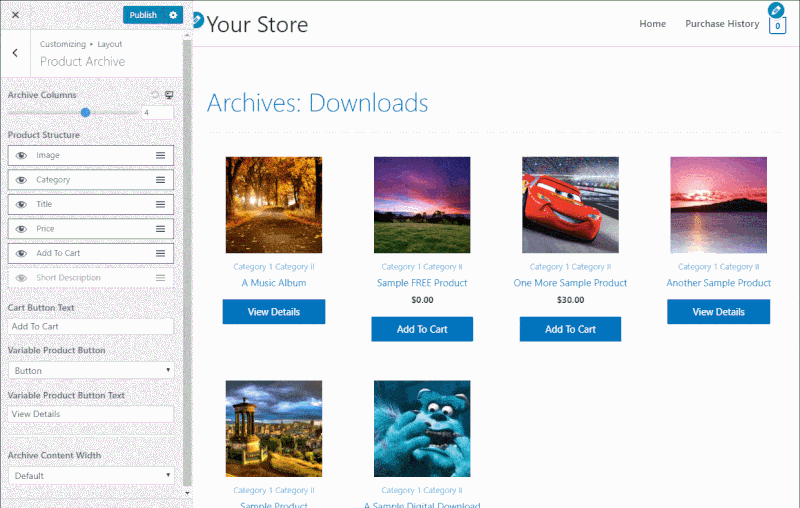
Task: Open the One More Sample Product link
Action: point(570,283)
